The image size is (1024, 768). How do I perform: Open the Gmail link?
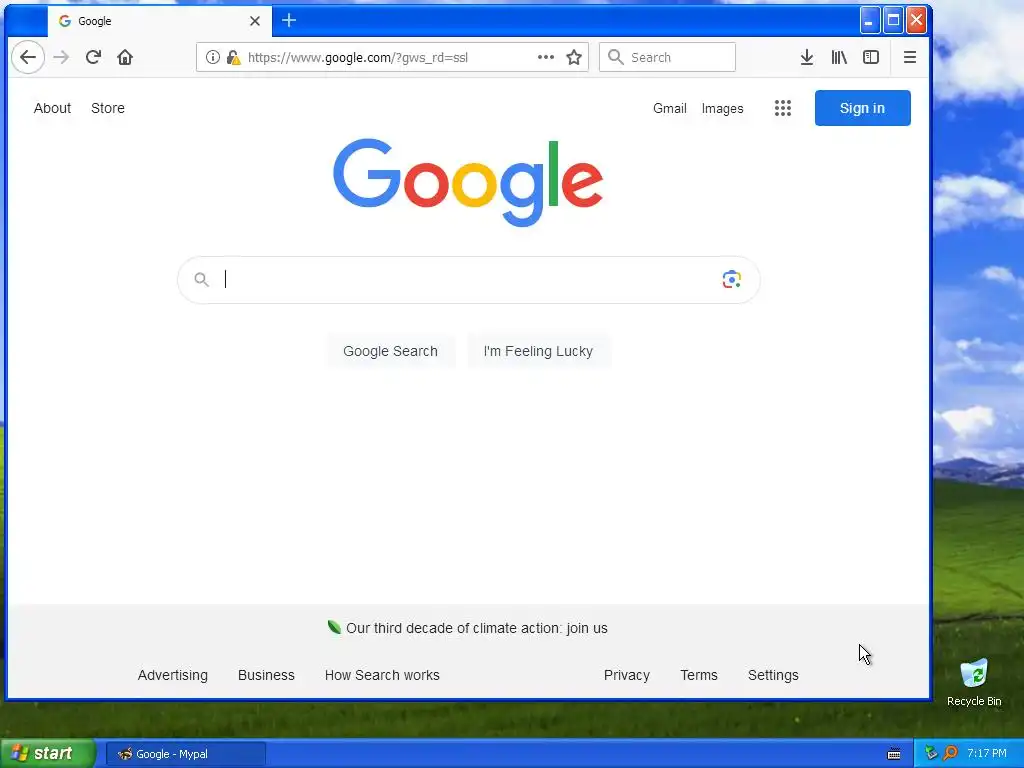click(669, 108)
